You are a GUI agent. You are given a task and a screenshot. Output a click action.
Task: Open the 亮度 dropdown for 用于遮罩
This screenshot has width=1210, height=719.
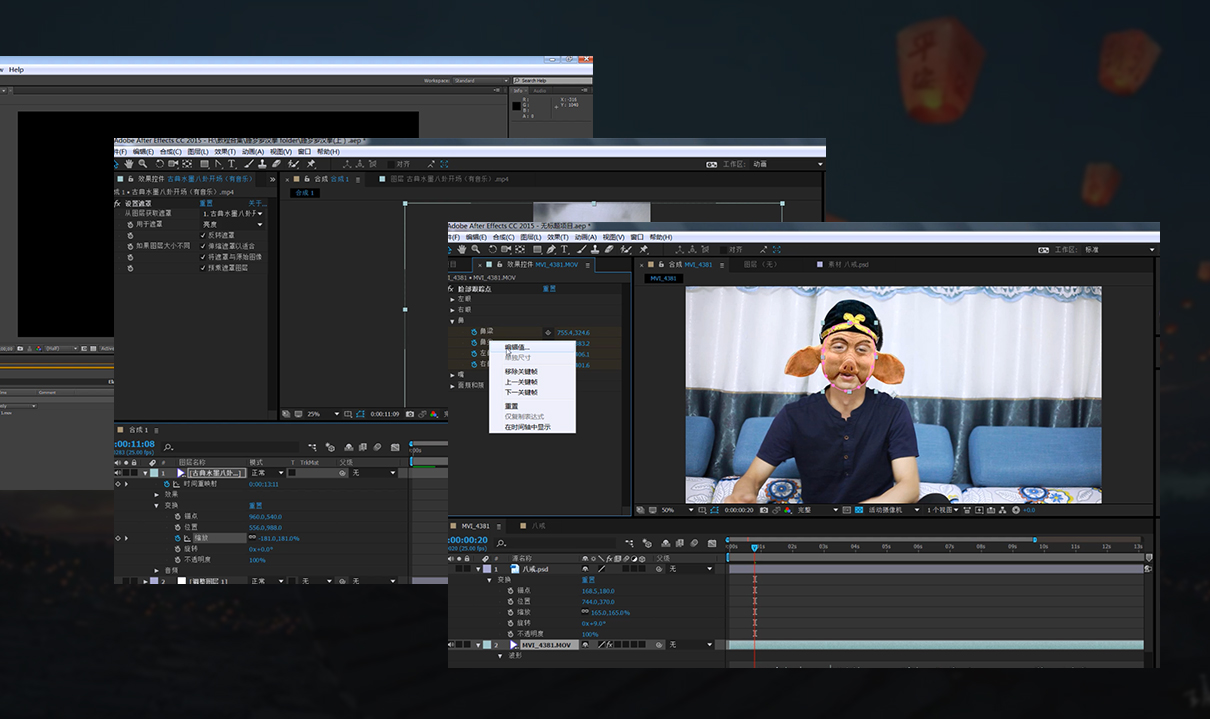[x=233, y=224]
